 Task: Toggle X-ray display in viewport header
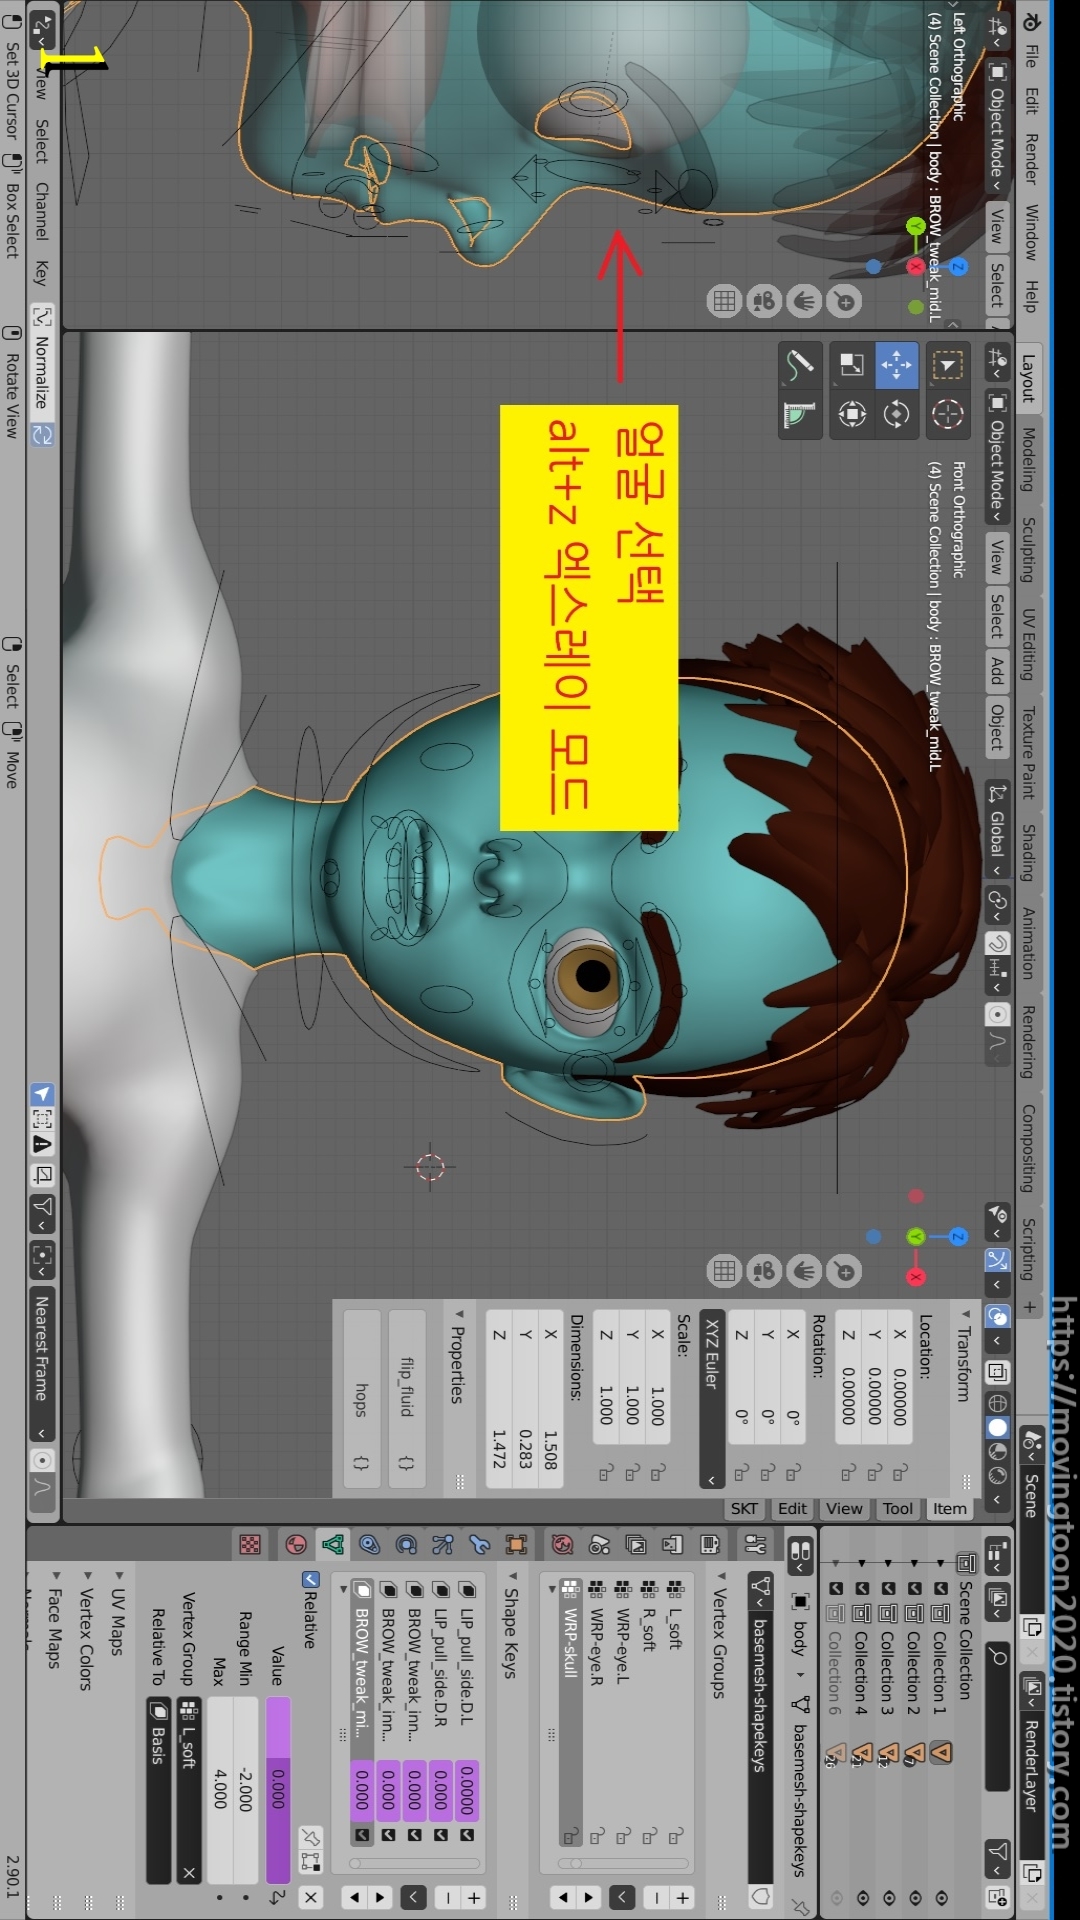[997, 1372]
